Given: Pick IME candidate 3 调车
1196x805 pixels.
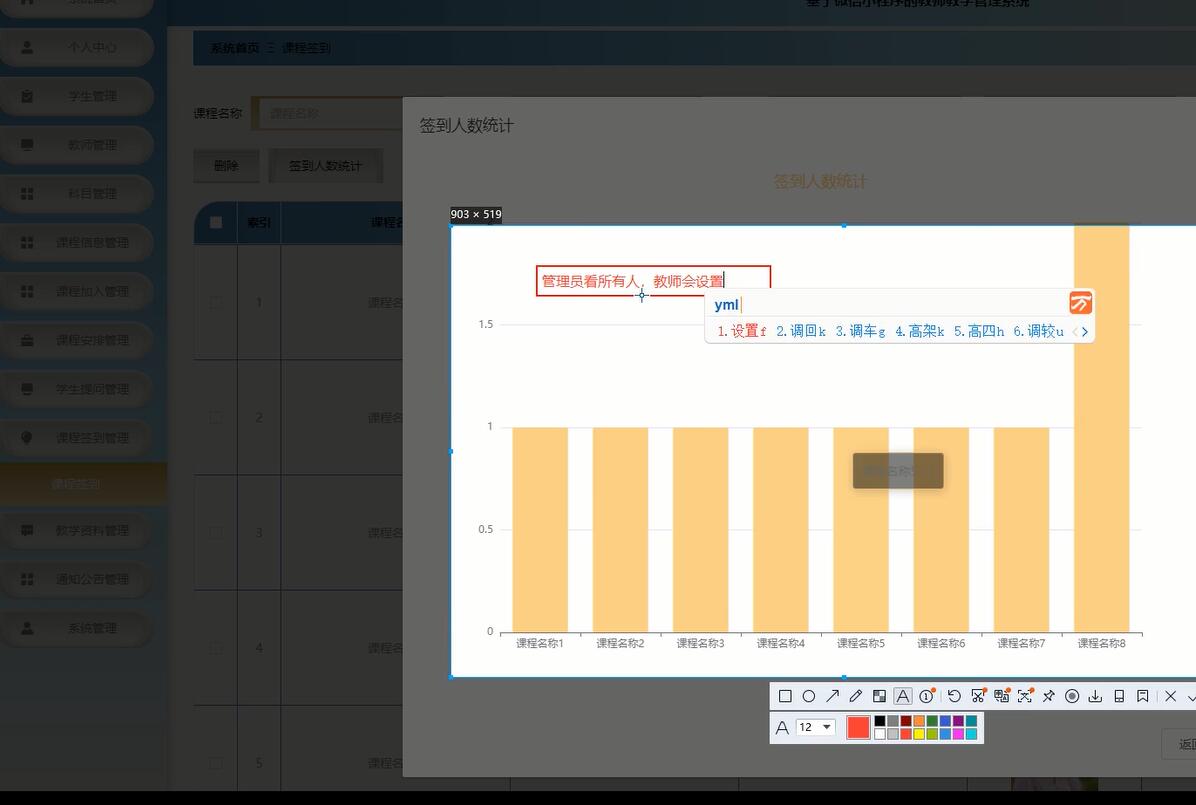Looking at the screenshot, I should click(x=860, y=331).
